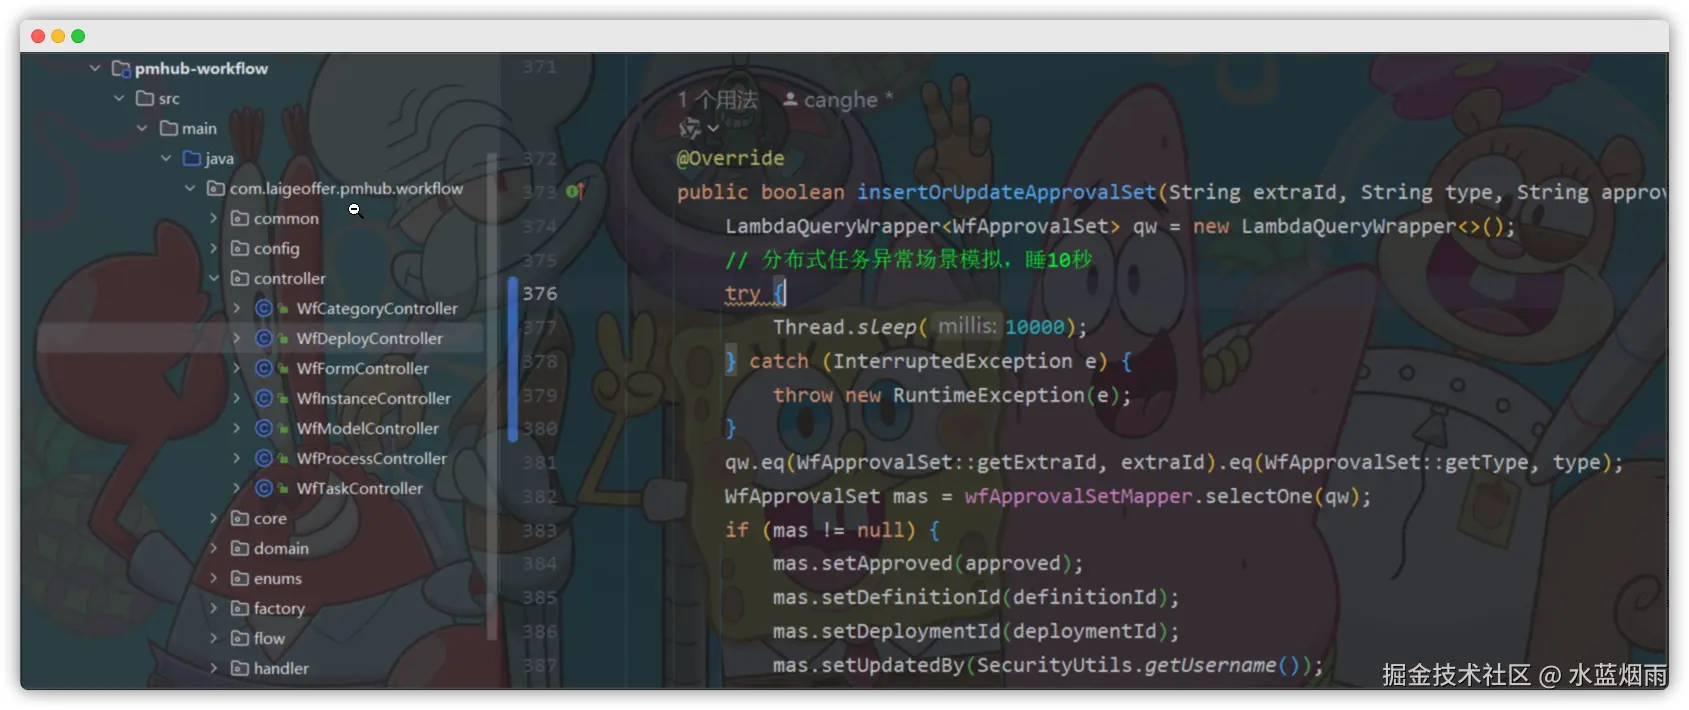Collapse the main folder chevron

(x=142, y=128)
